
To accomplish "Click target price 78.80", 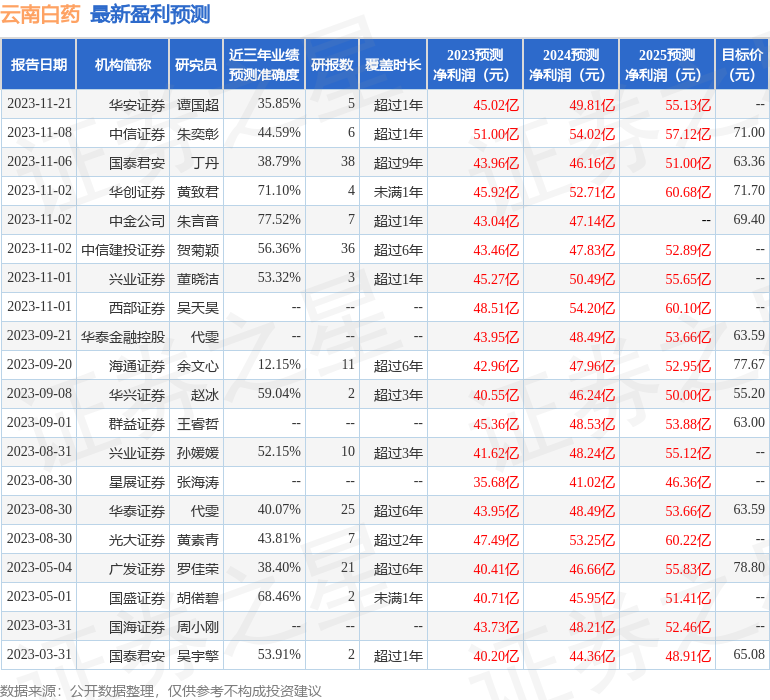I will [749, 567].
